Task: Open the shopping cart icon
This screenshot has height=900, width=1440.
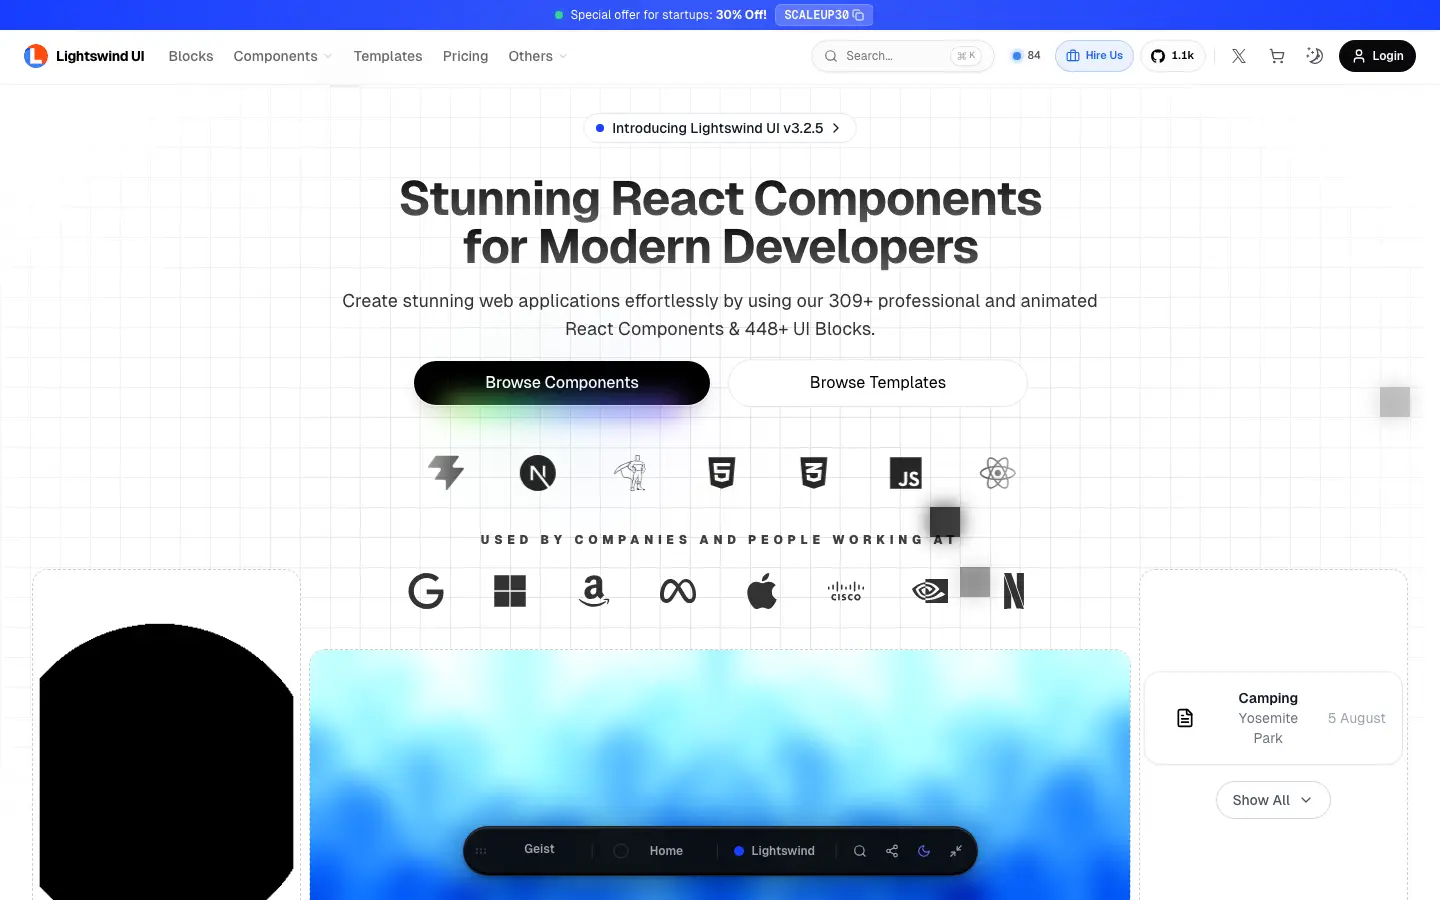Action: (1277, 56)
